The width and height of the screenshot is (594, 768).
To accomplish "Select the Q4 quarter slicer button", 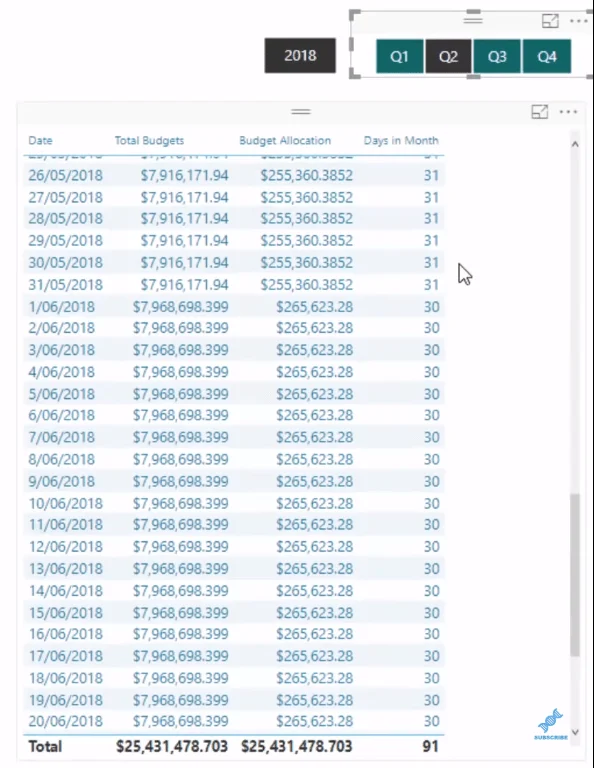I will point(546,56).
